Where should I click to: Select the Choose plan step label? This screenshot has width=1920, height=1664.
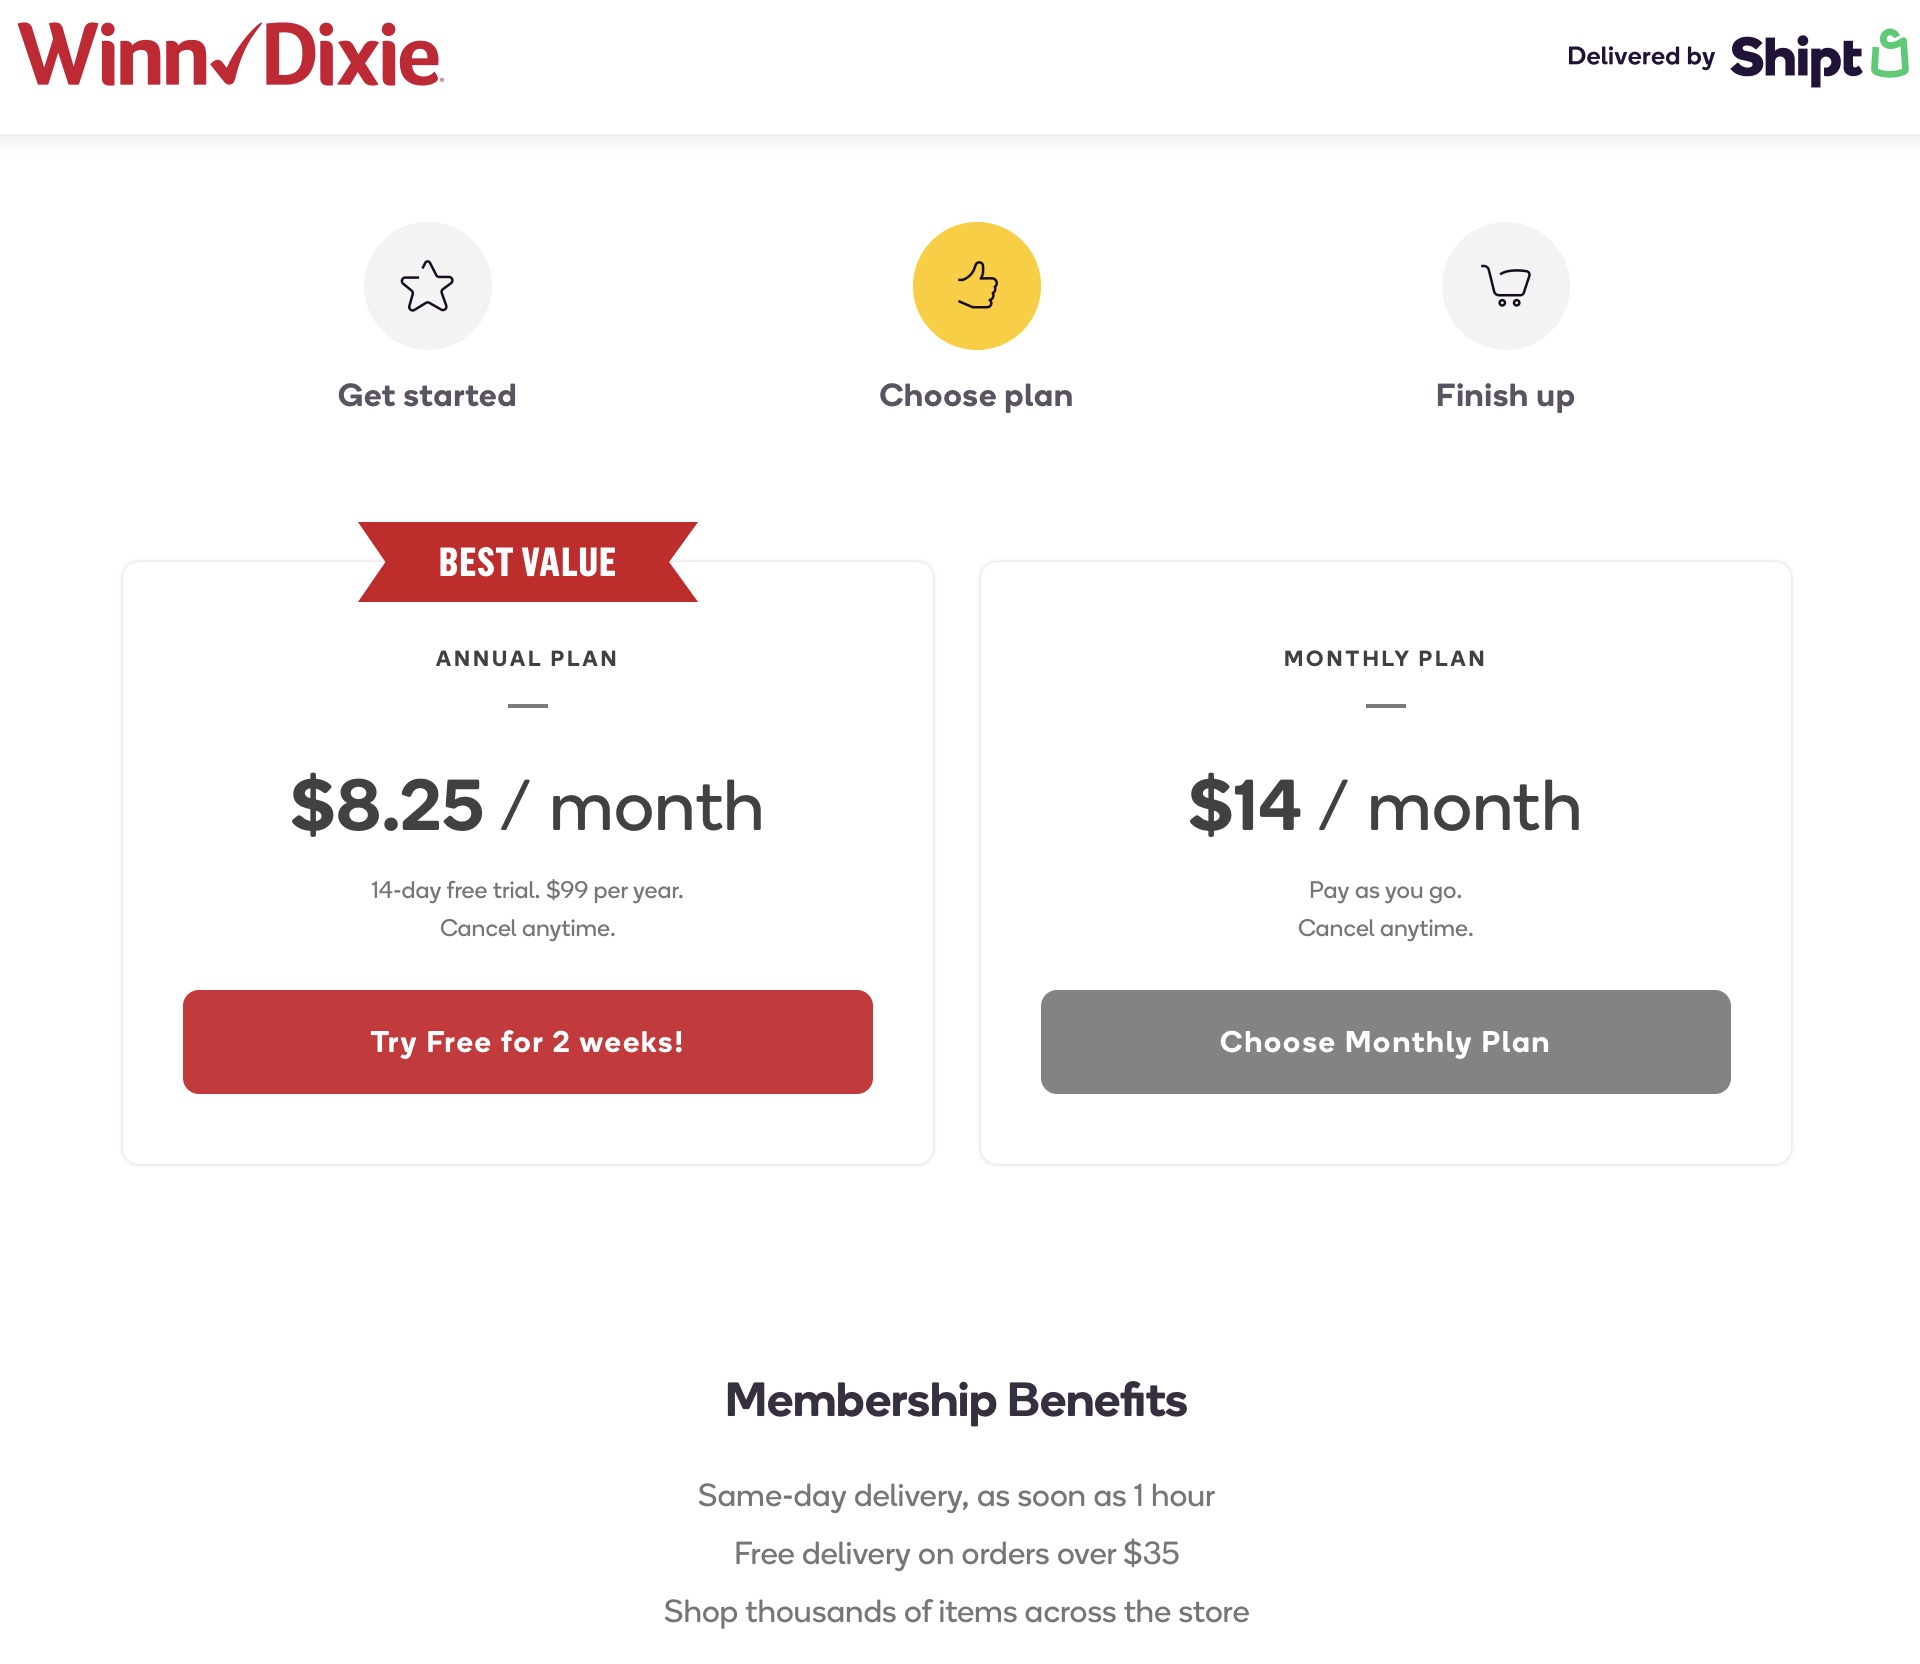(976, 396)
